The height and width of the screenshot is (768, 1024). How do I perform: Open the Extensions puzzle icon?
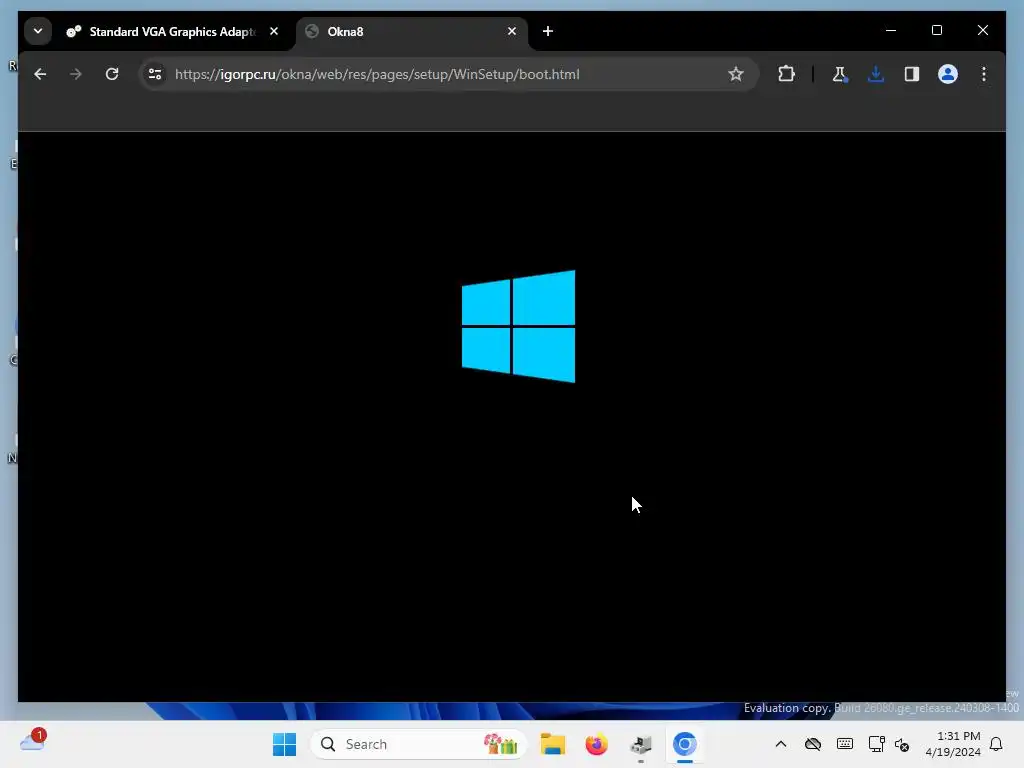[786, 74]
